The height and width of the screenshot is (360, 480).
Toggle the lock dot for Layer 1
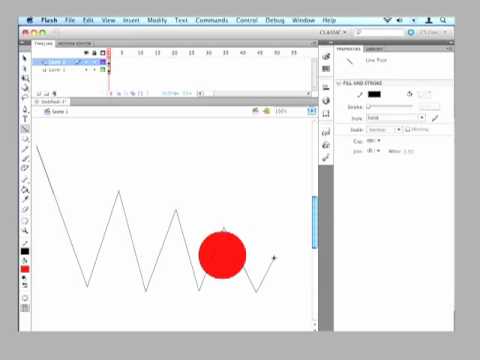94,70
